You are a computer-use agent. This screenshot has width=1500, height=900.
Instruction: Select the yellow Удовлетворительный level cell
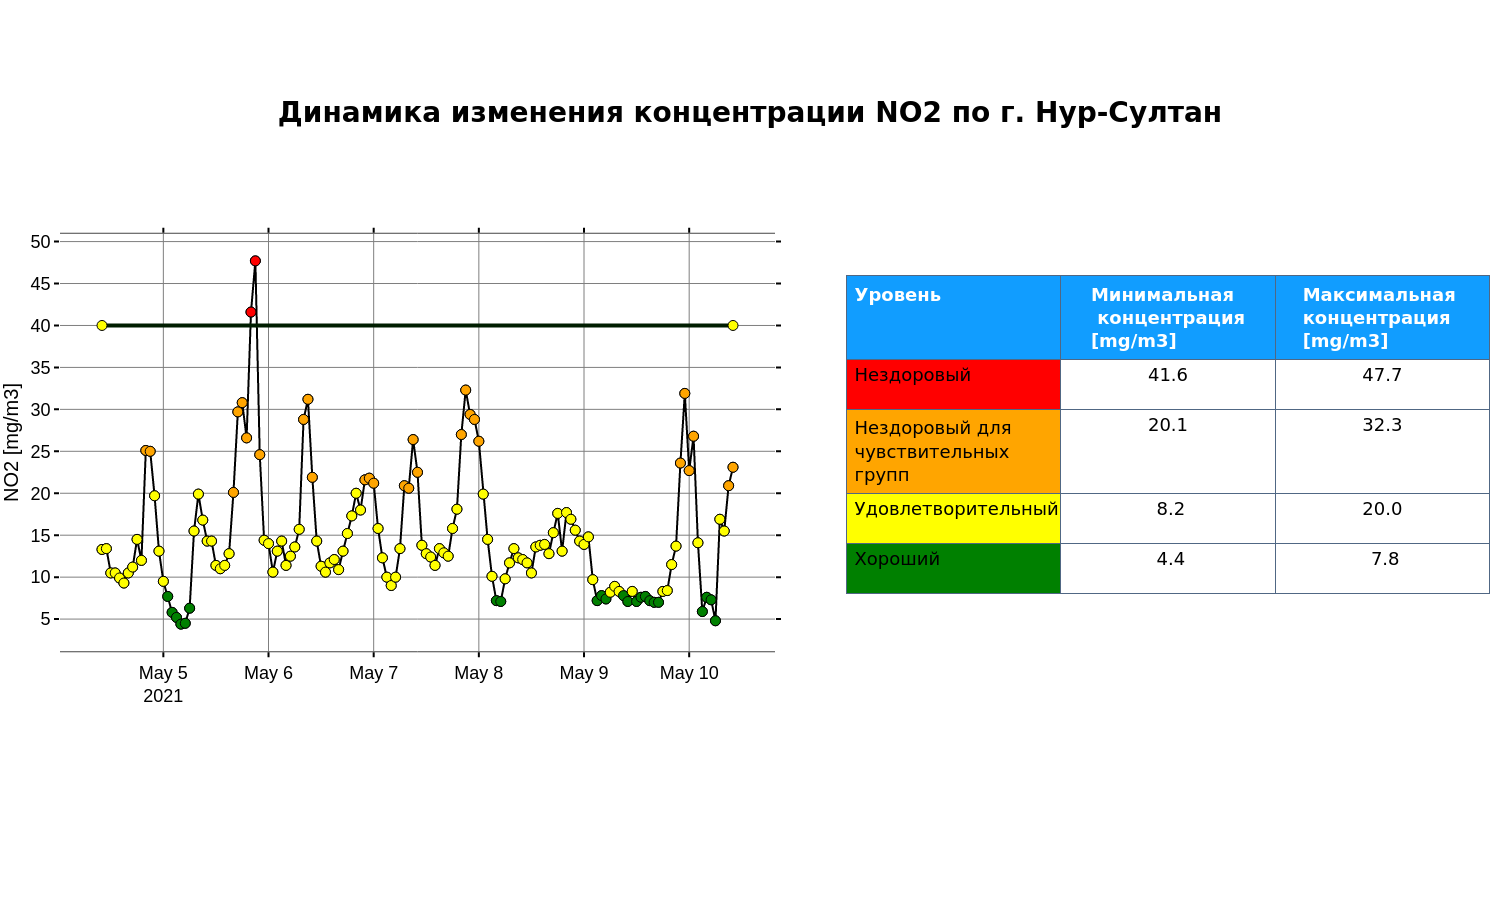(953, 518)
